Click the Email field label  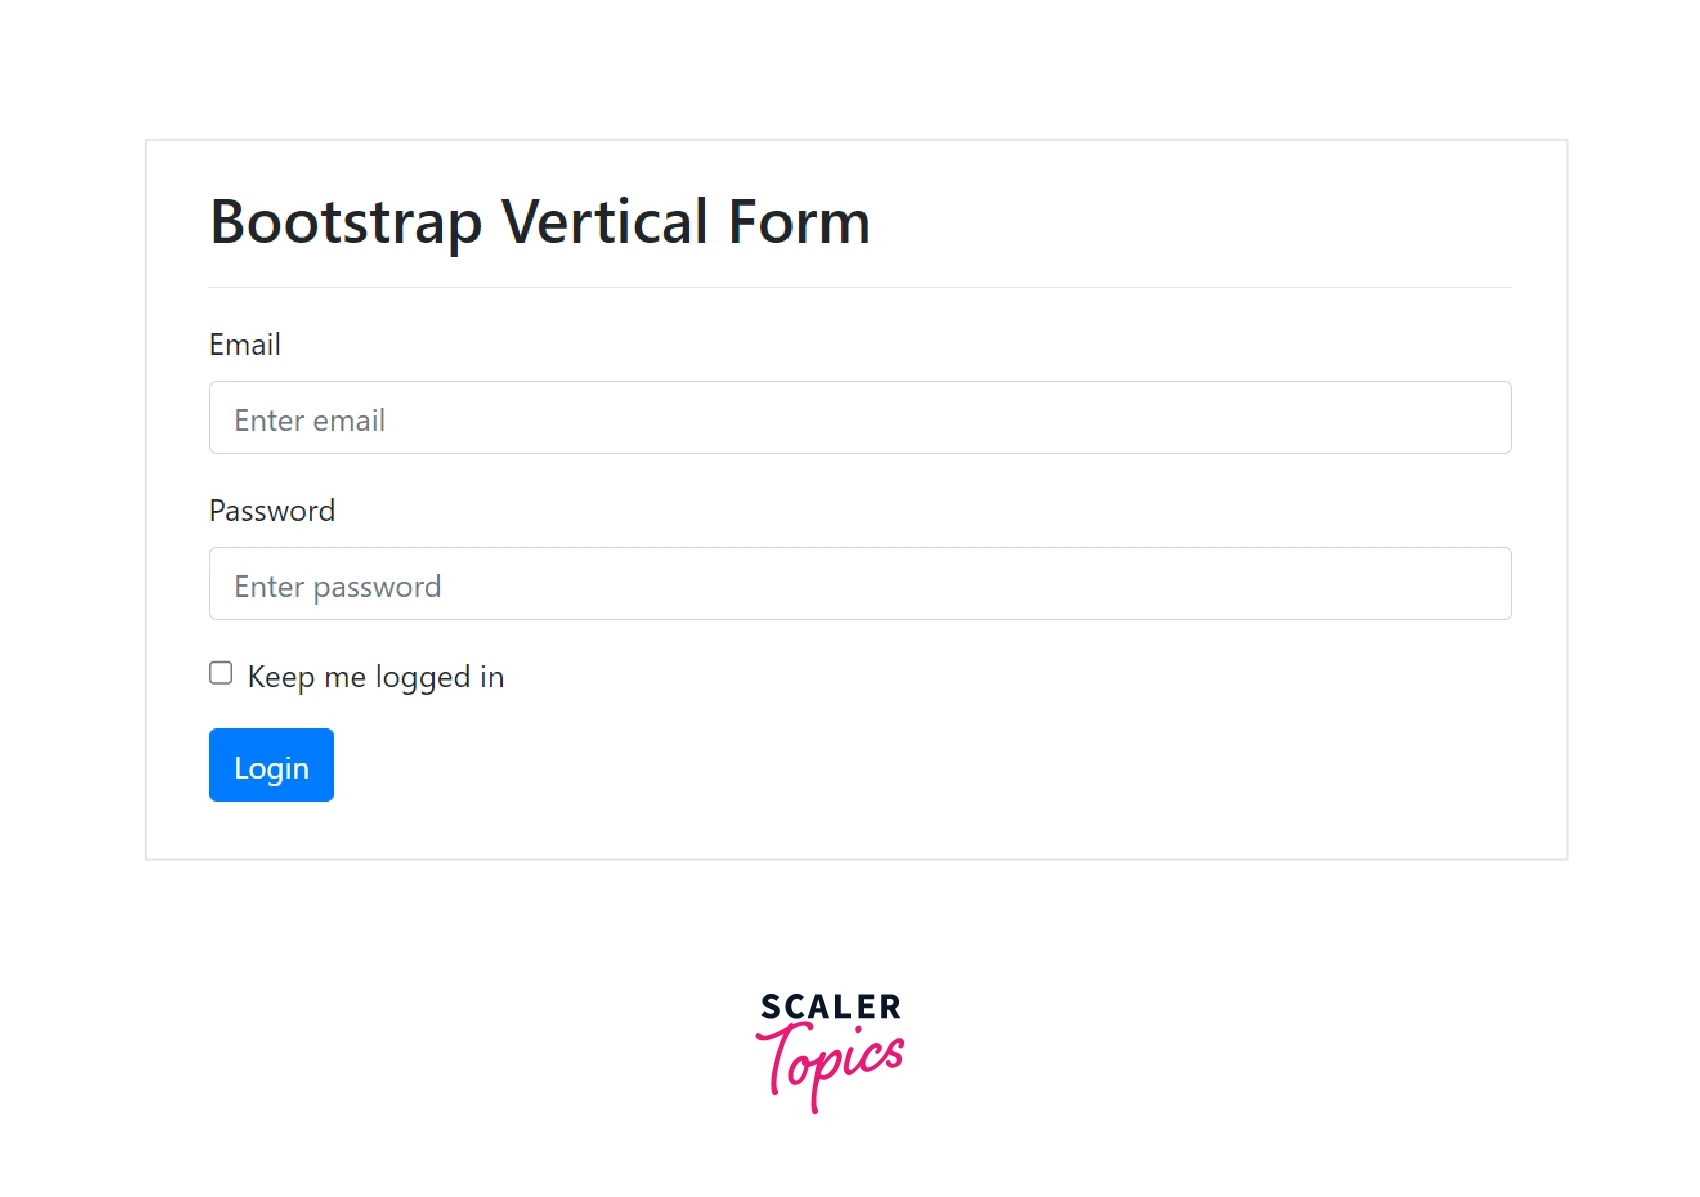point(245,345)
